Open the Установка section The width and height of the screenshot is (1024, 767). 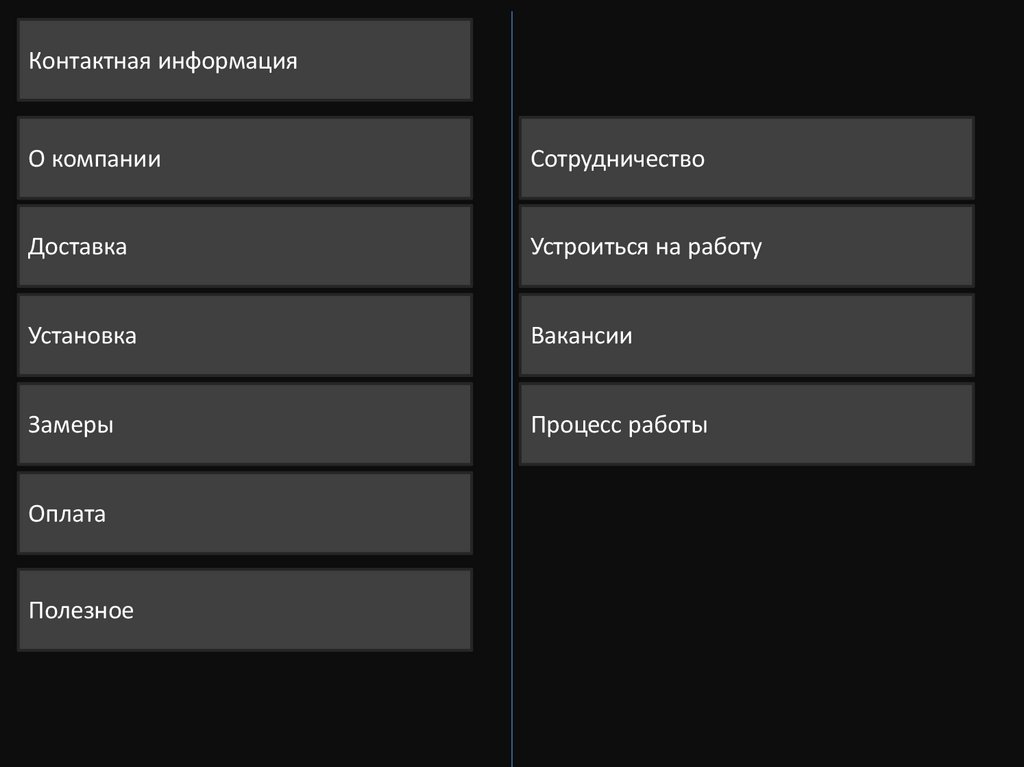click(x=245, y=336)
